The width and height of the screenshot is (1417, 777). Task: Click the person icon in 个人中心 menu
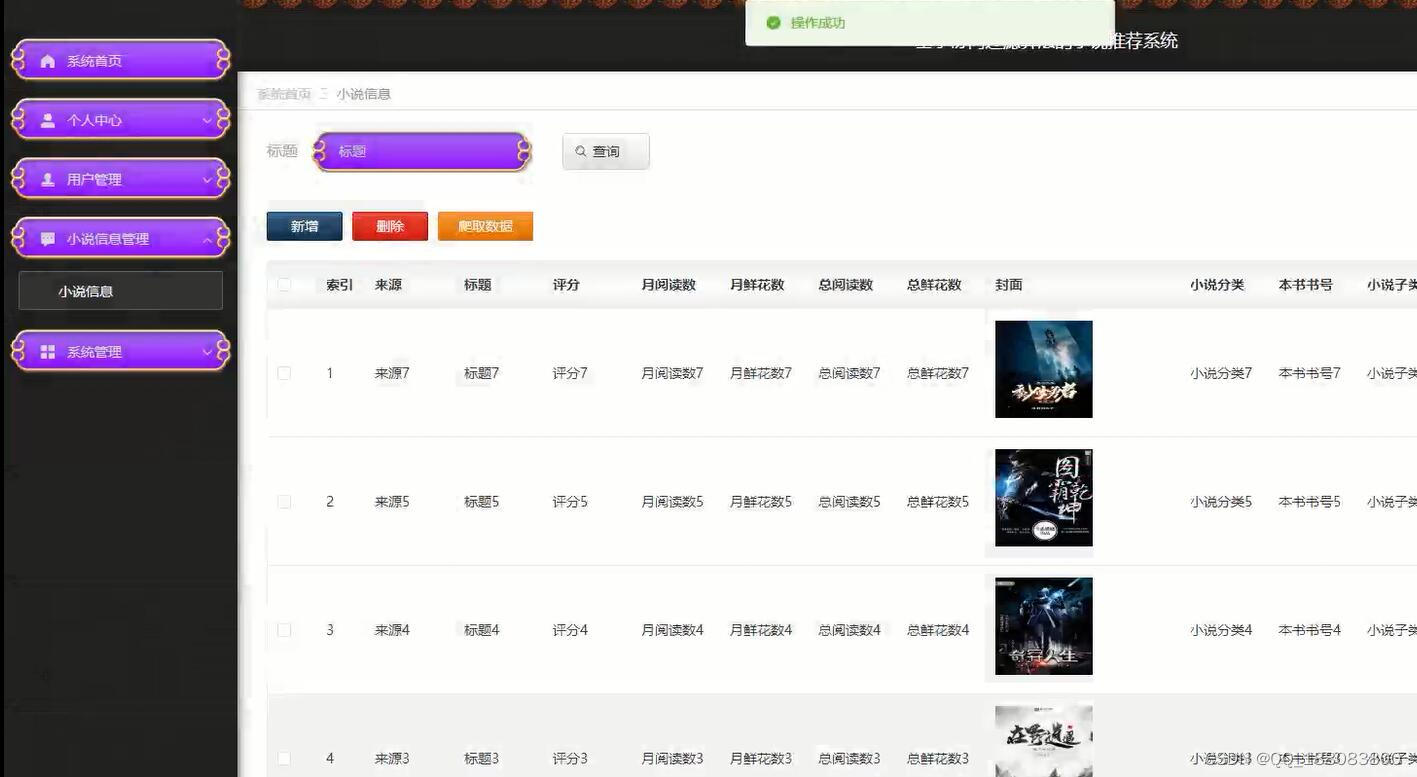click(47, 120)
